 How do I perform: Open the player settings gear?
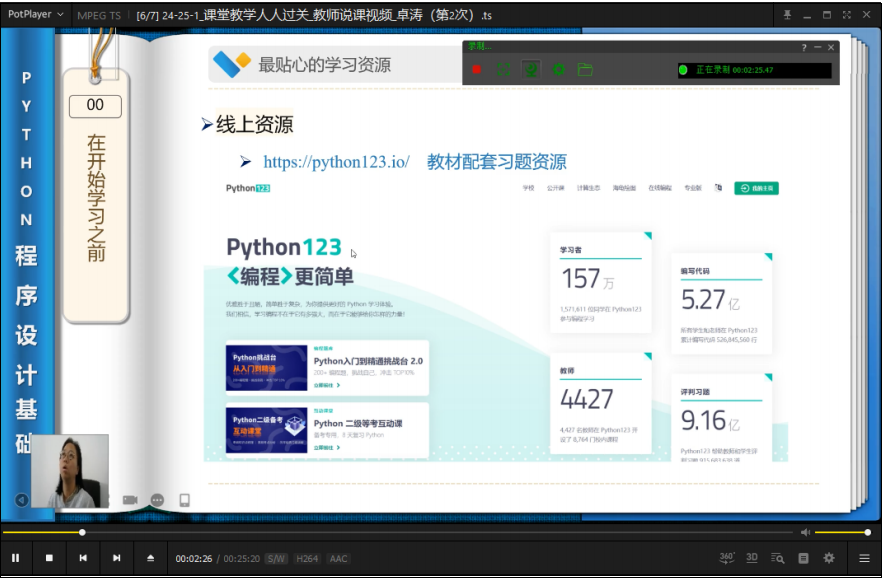(x=828, y=558)
